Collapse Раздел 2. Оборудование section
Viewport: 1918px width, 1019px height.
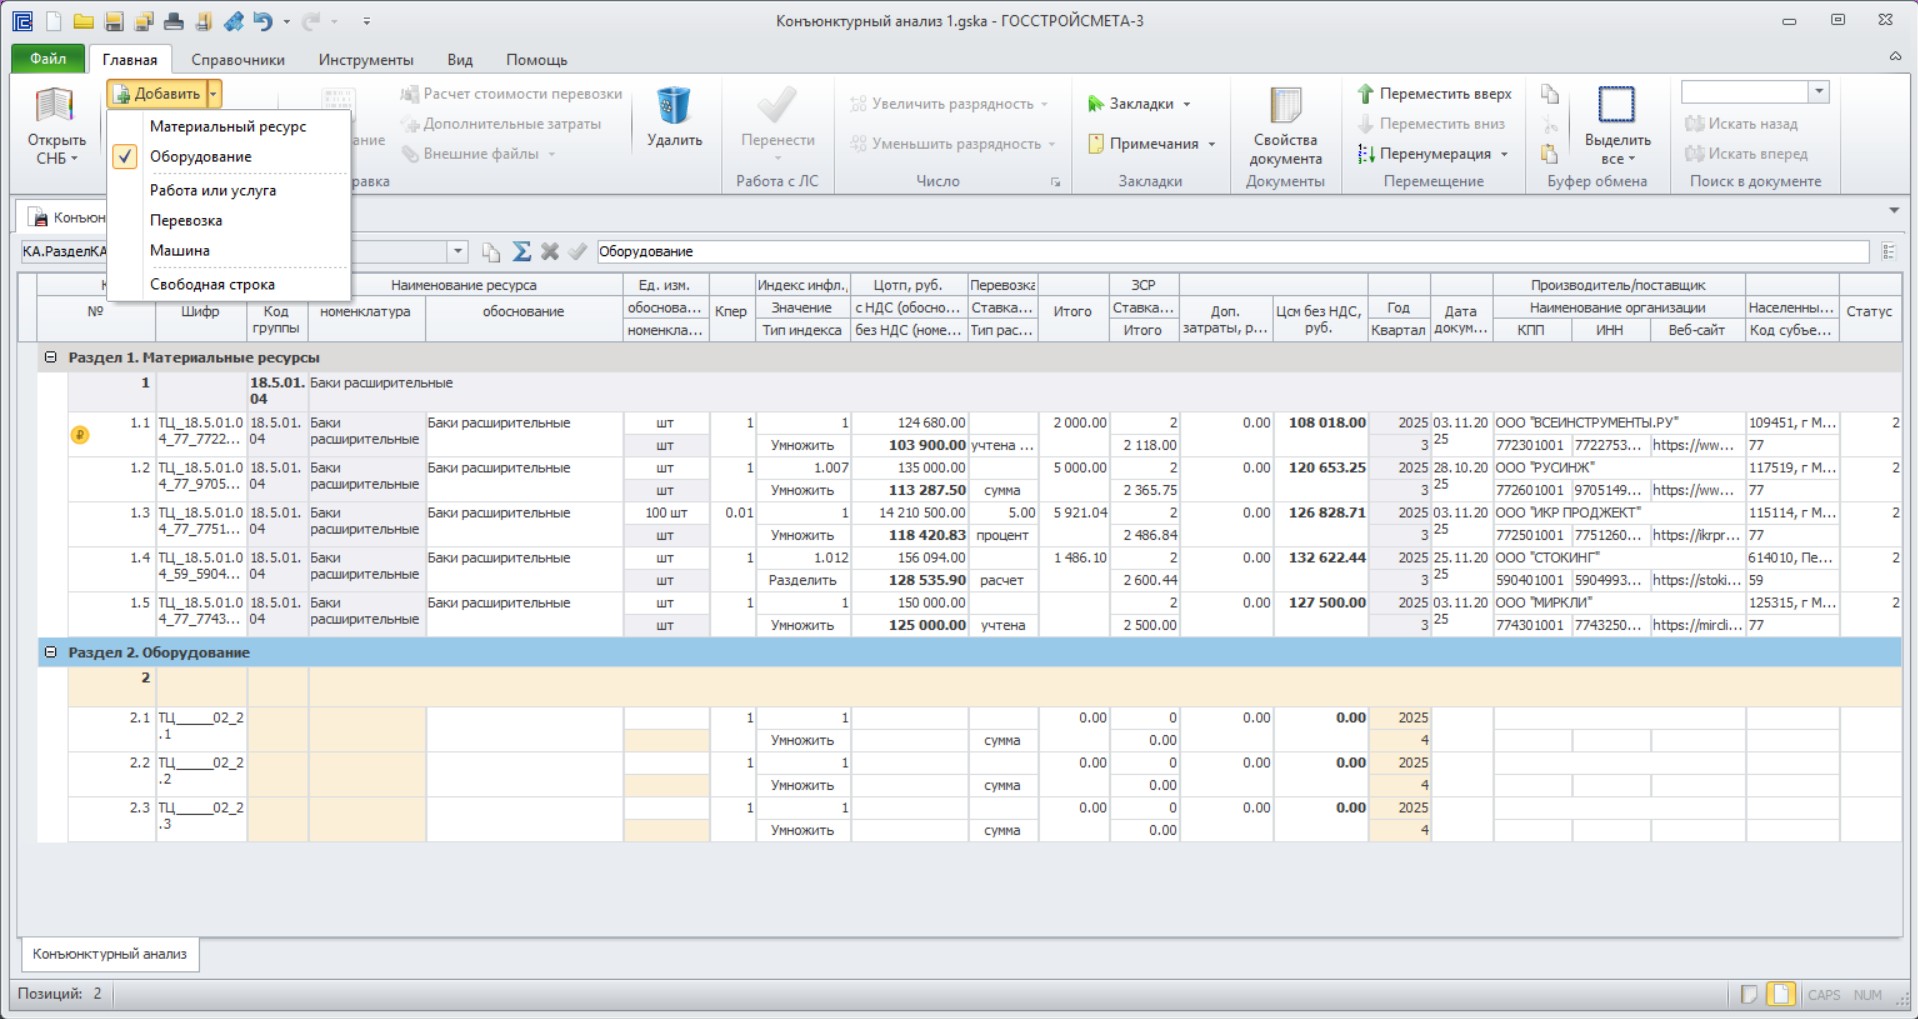point(50,652)
